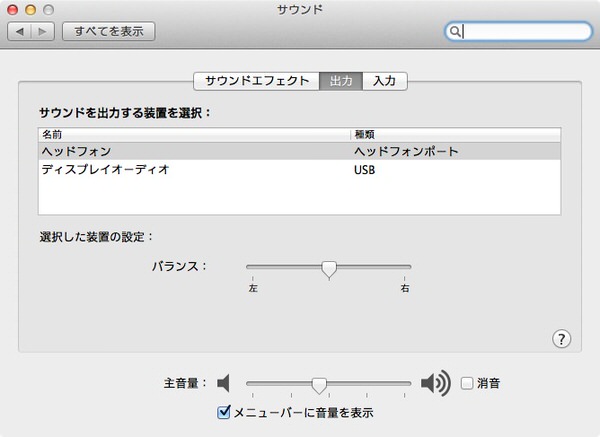Click the 主音量 volume slider thumb

tap(319, 386)
